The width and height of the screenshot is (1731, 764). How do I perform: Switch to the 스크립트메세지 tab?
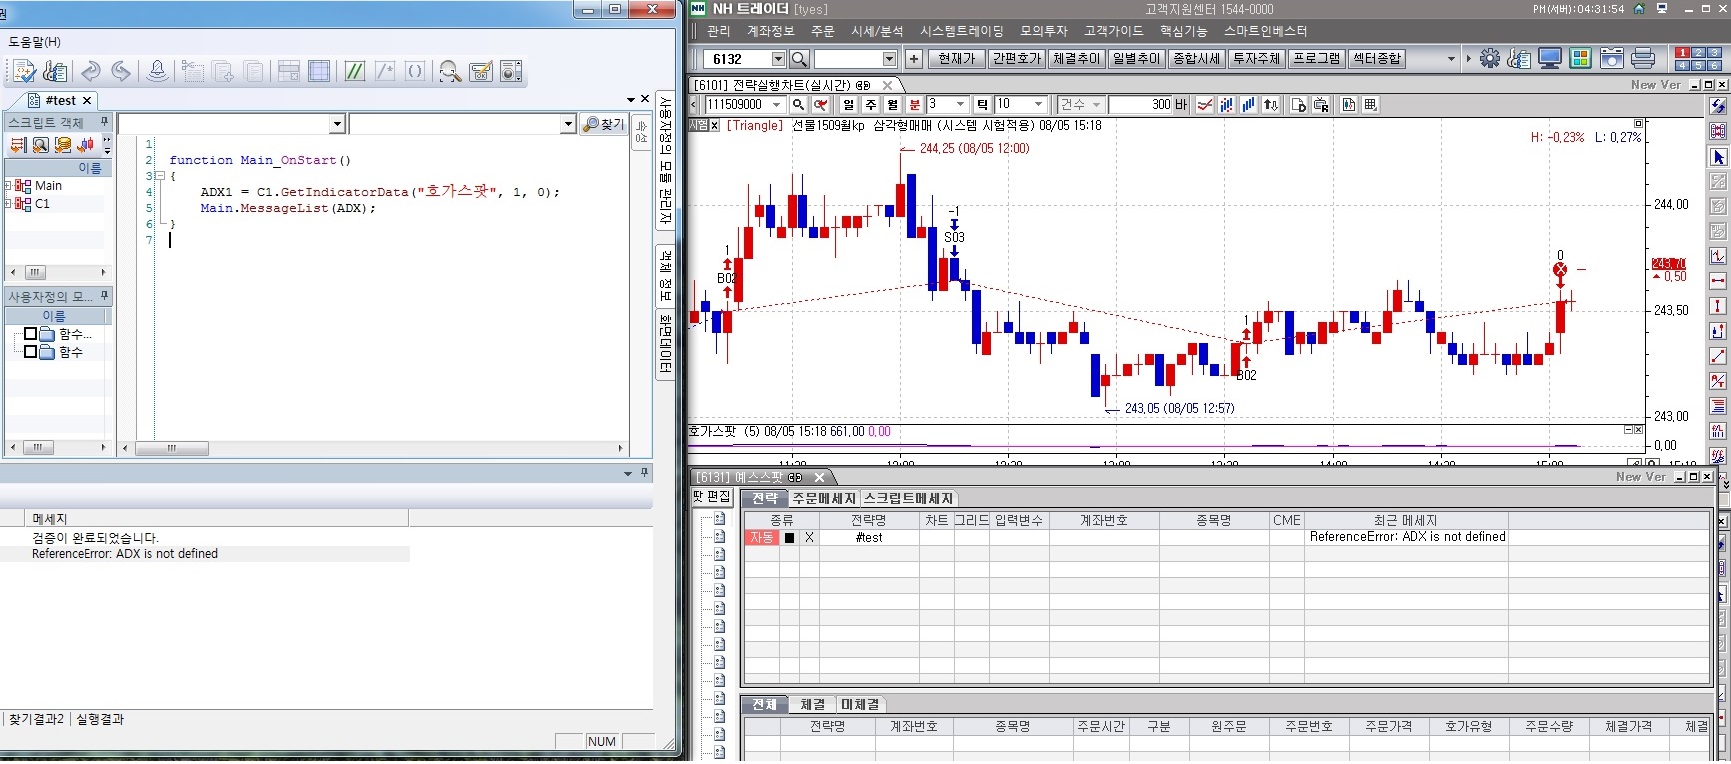coord(908,499)
